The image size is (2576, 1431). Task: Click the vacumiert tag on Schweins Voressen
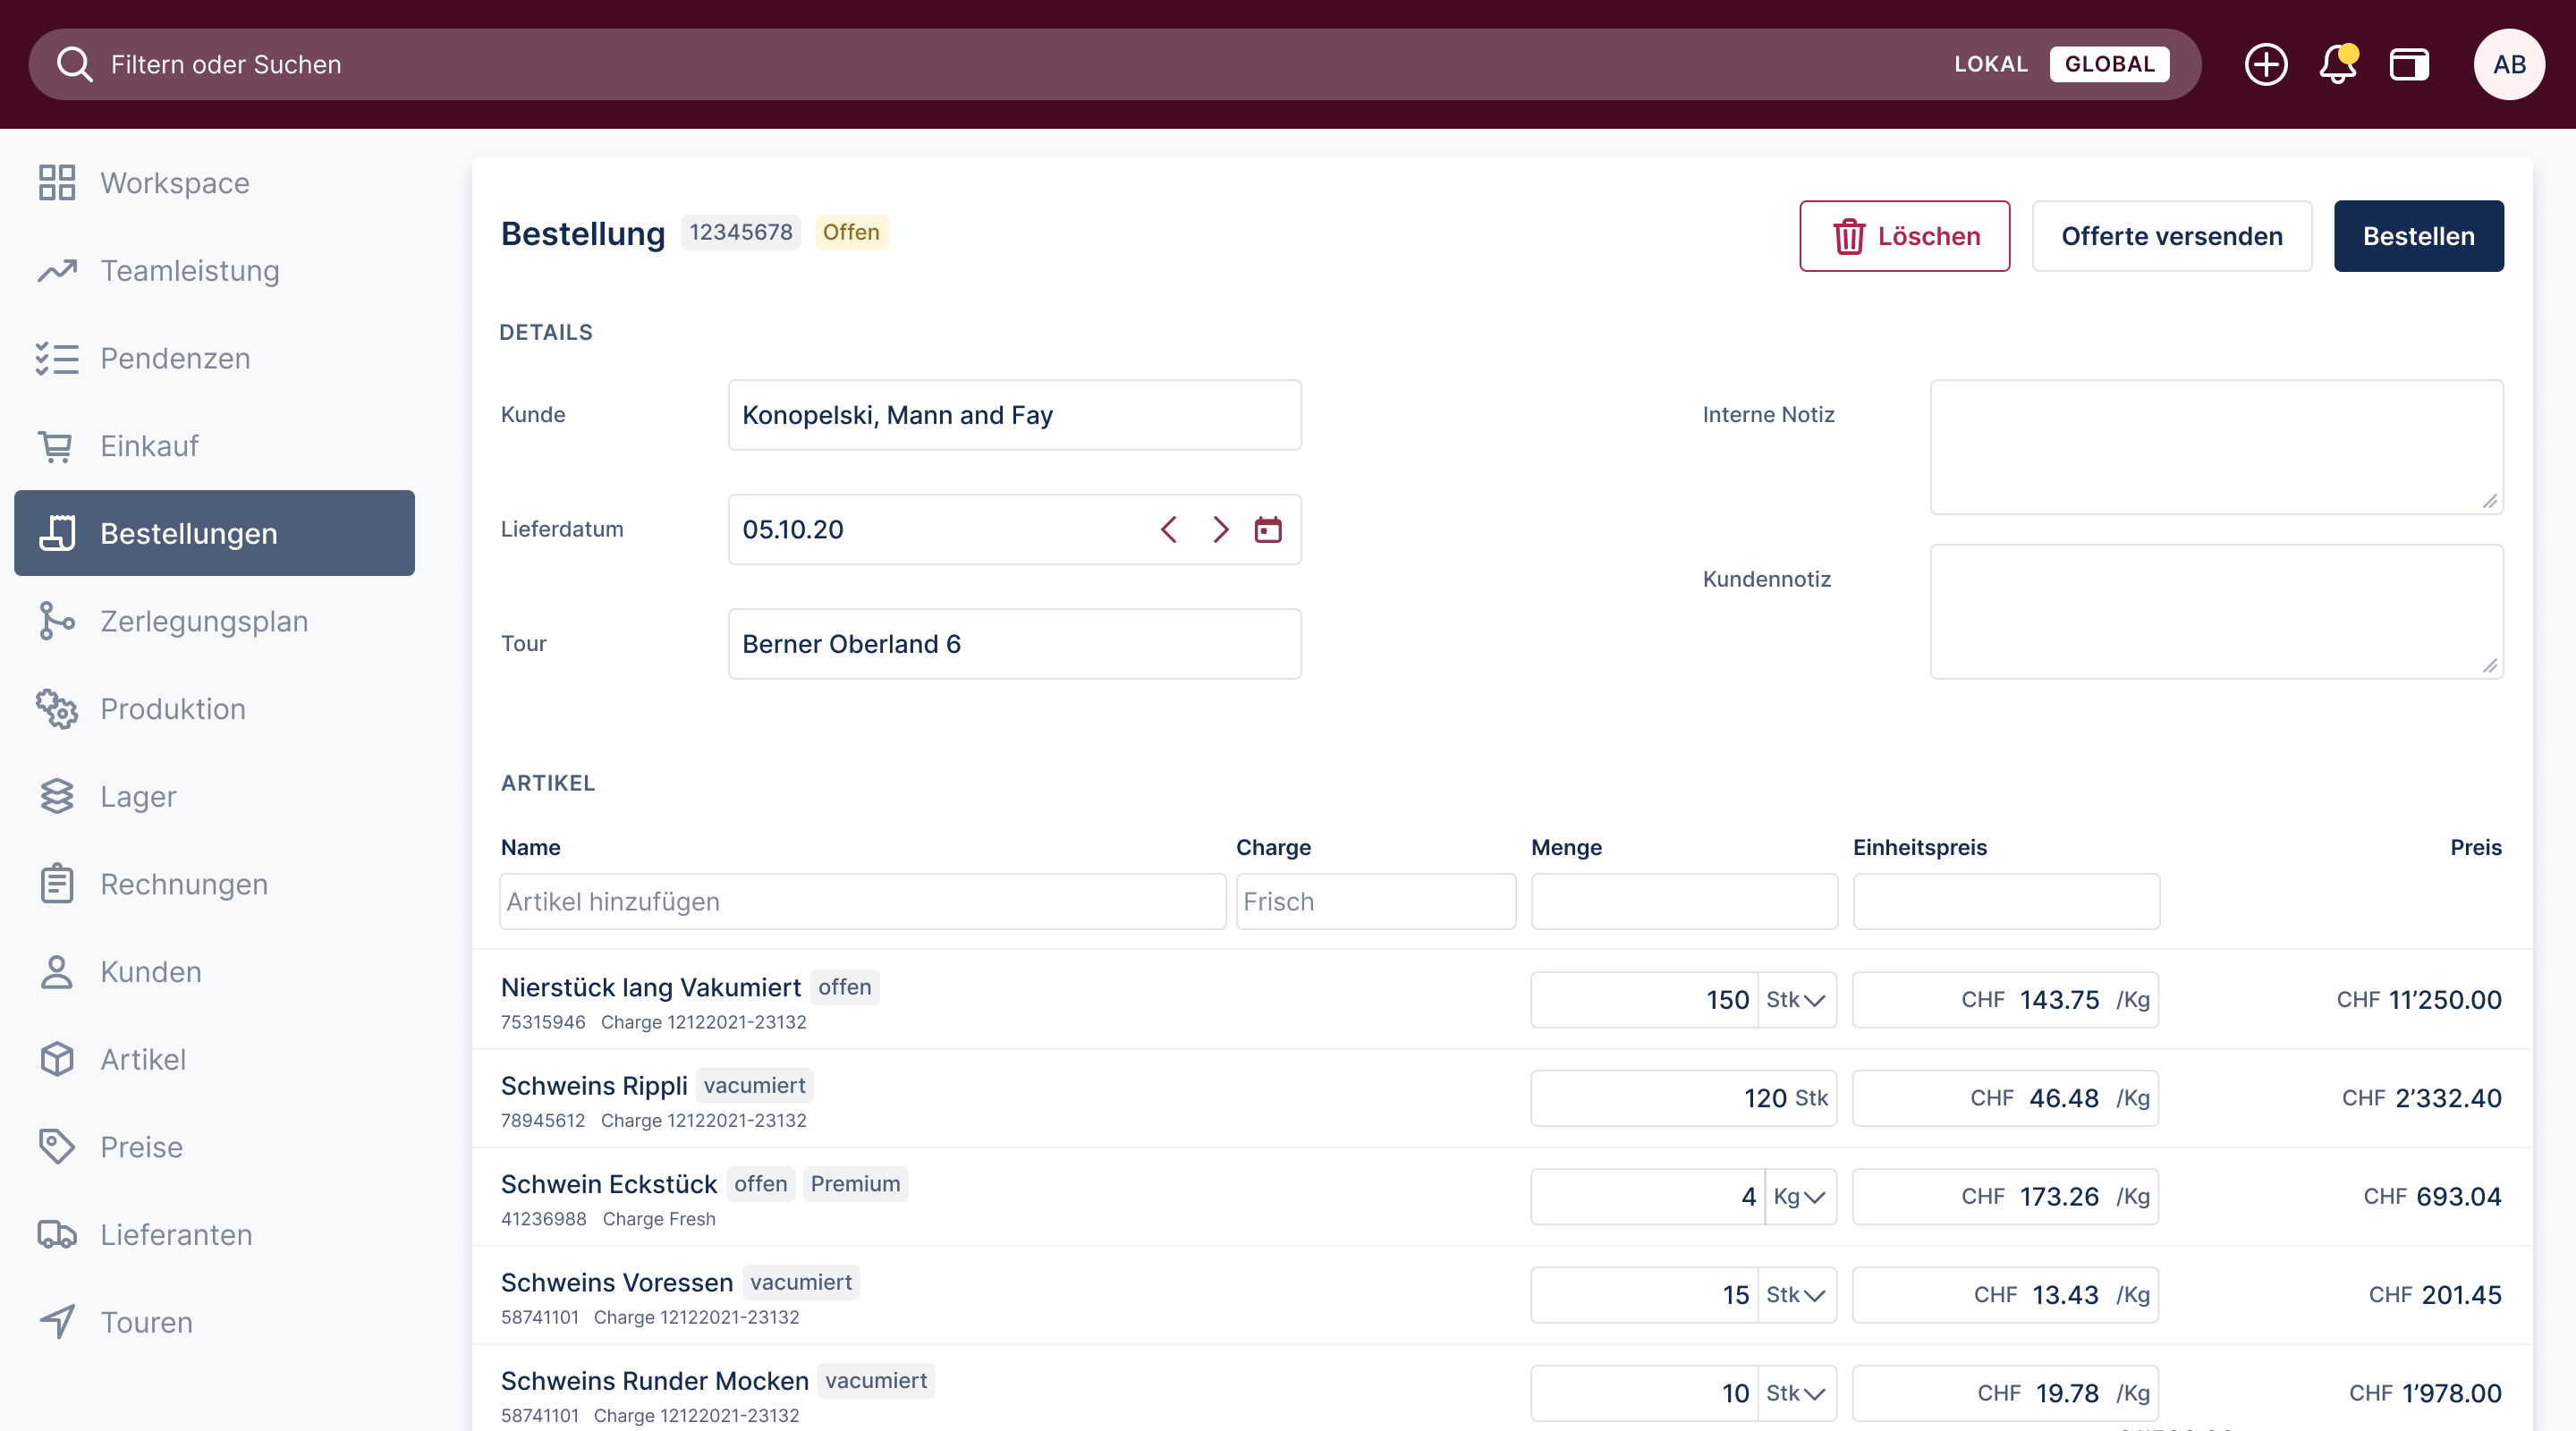[801, 1282]
